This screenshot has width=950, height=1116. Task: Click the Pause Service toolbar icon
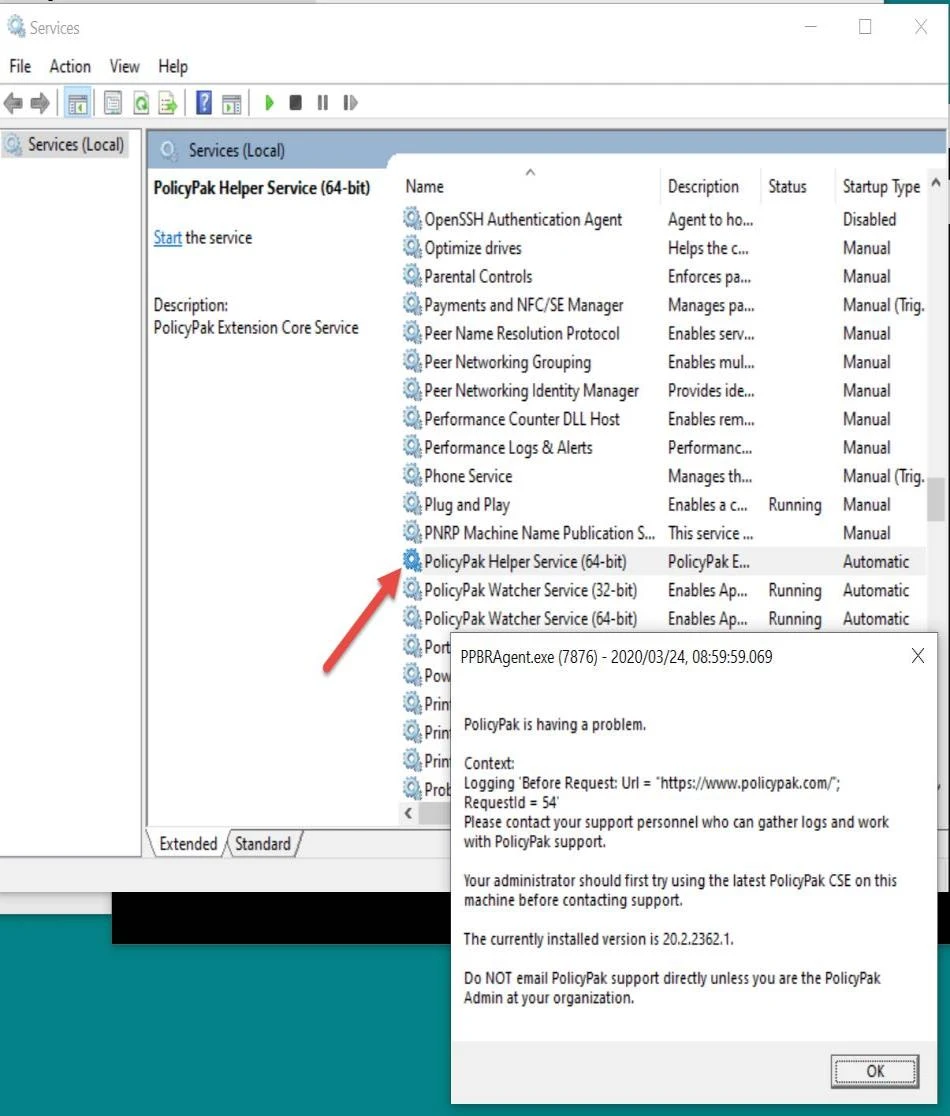coord(322,103)
